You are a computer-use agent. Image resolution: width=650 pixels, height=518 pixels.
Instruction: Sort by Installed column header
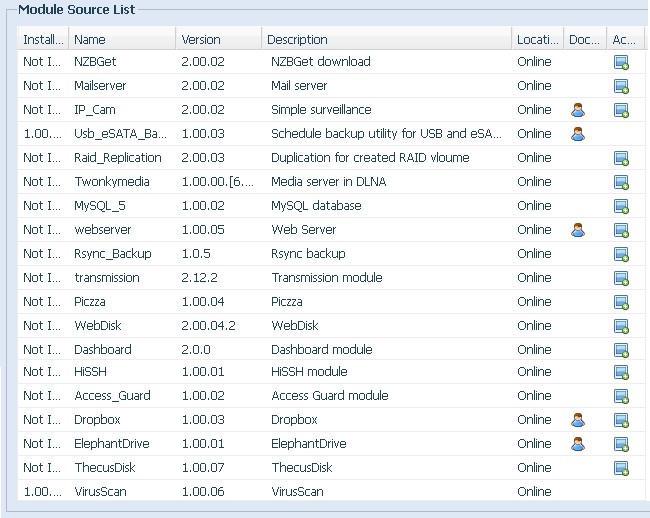click(43, 39)
